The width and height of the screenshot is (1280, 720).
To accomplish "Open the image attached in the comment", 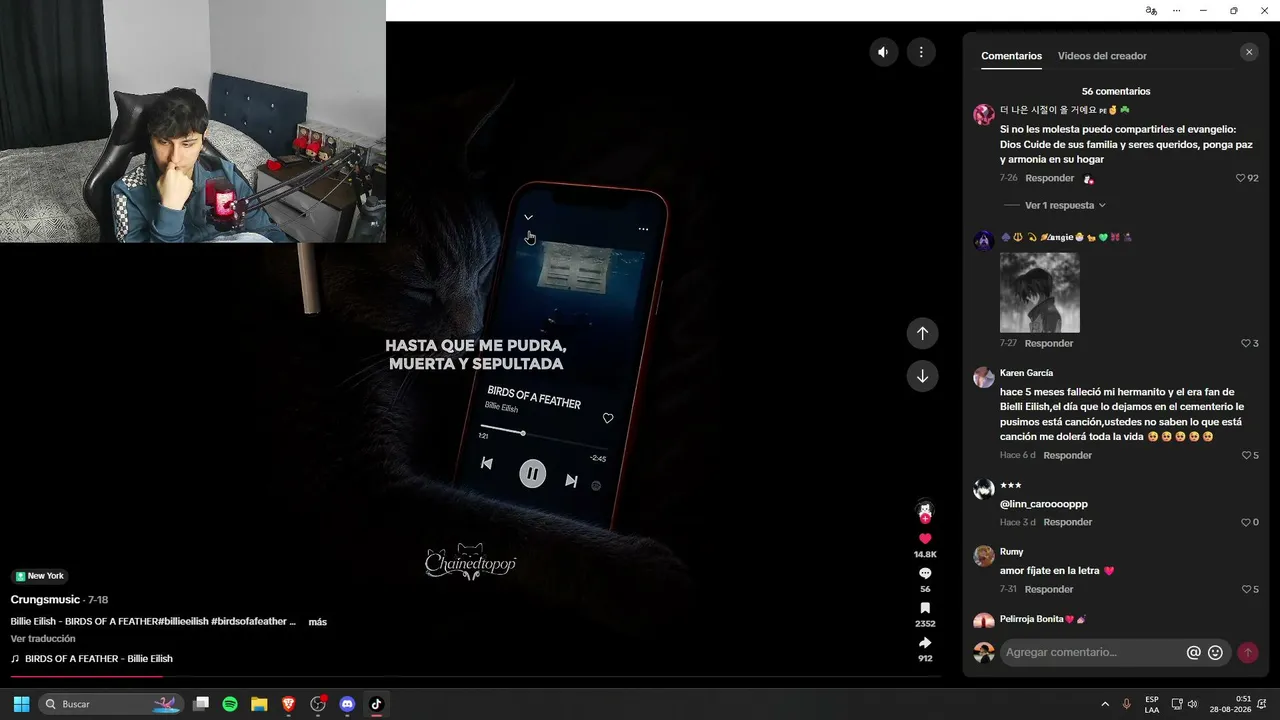I will click(1040, 292).
